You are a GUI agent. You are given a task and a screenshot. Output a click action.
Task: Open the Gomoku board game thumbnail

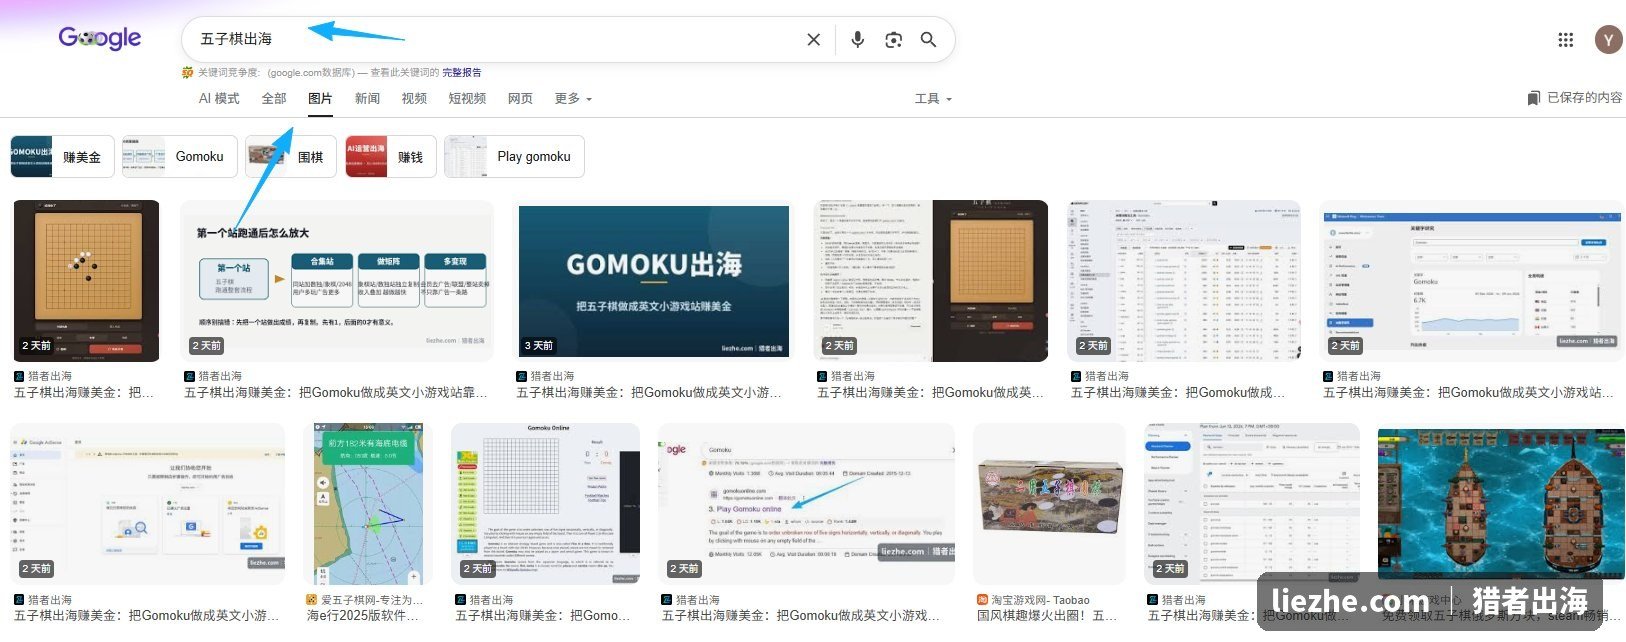[x=86, y=281]
